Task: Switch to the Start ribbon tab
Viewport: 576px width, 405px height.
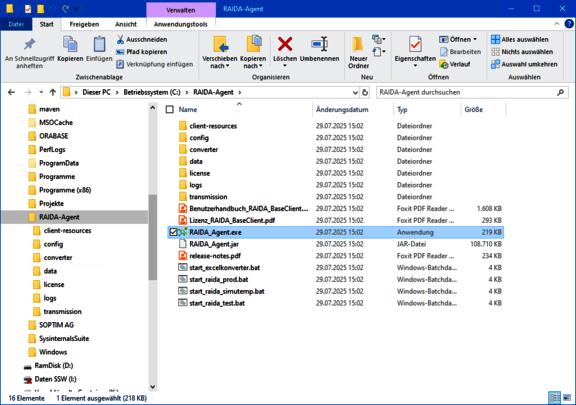Action: [47, 24]
